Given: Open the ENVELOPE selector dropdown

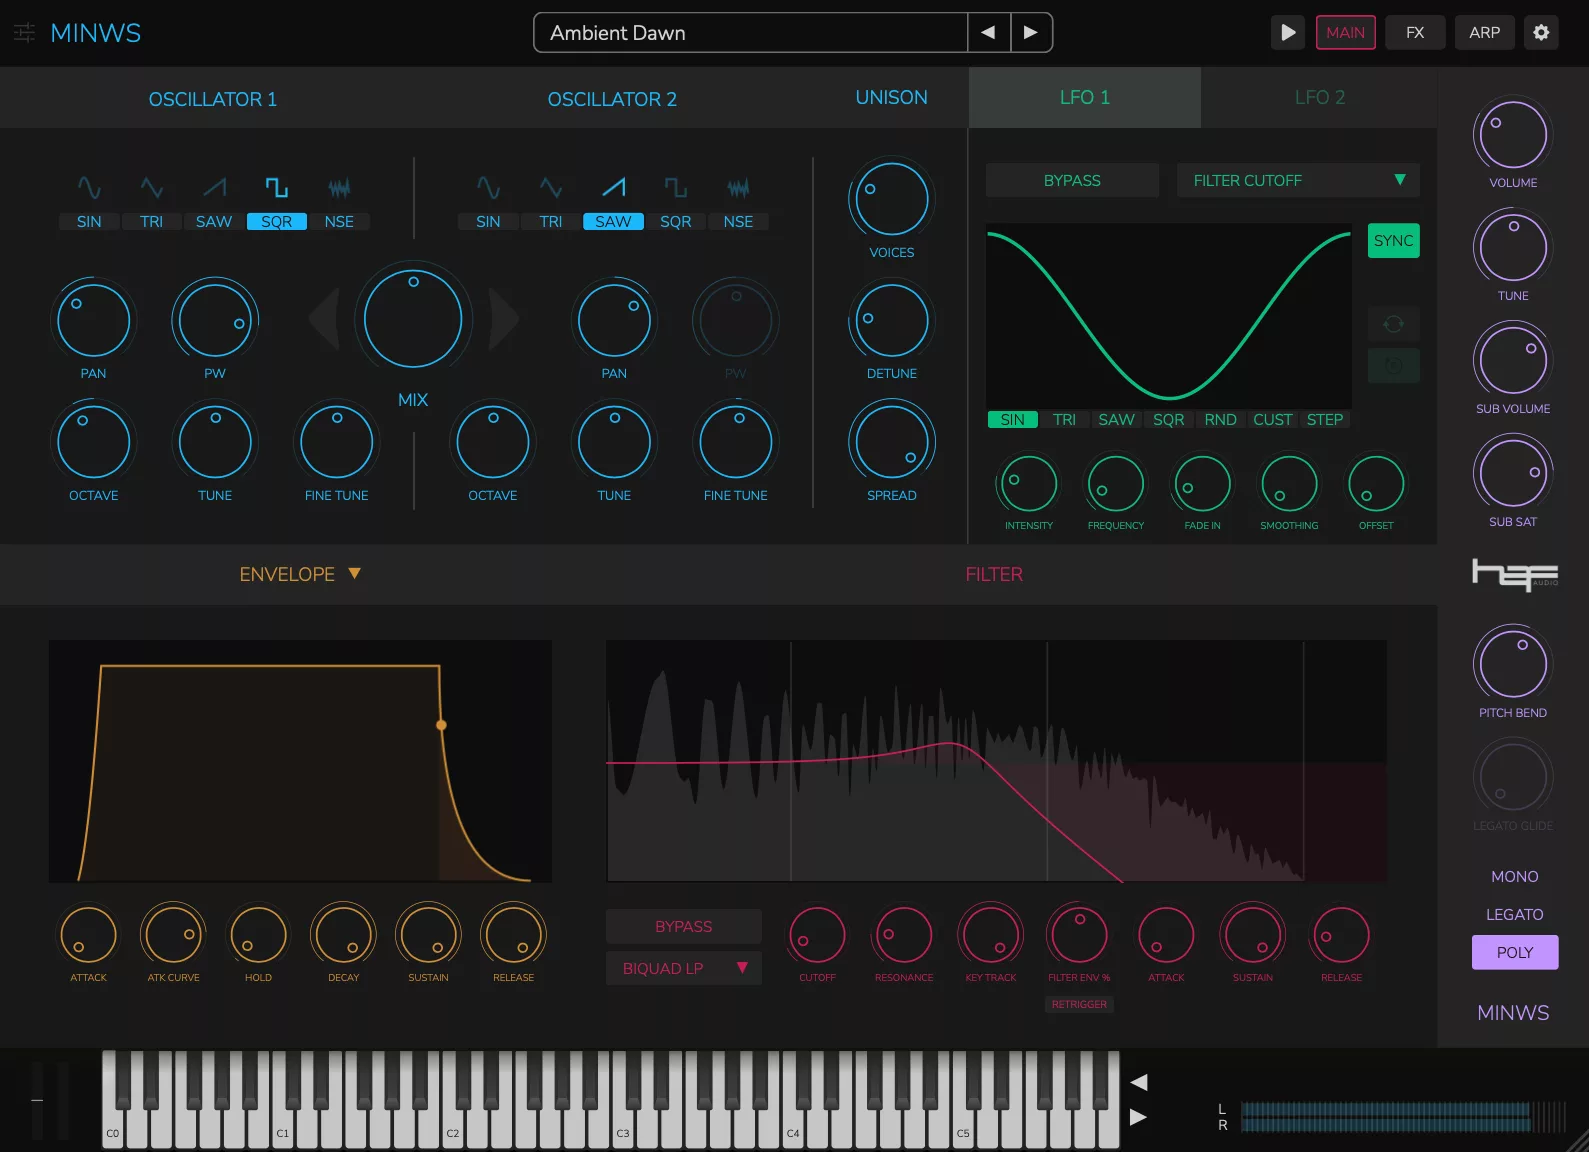Looking at the screenshot, I should pyautogui.click(x=300, y=575).
